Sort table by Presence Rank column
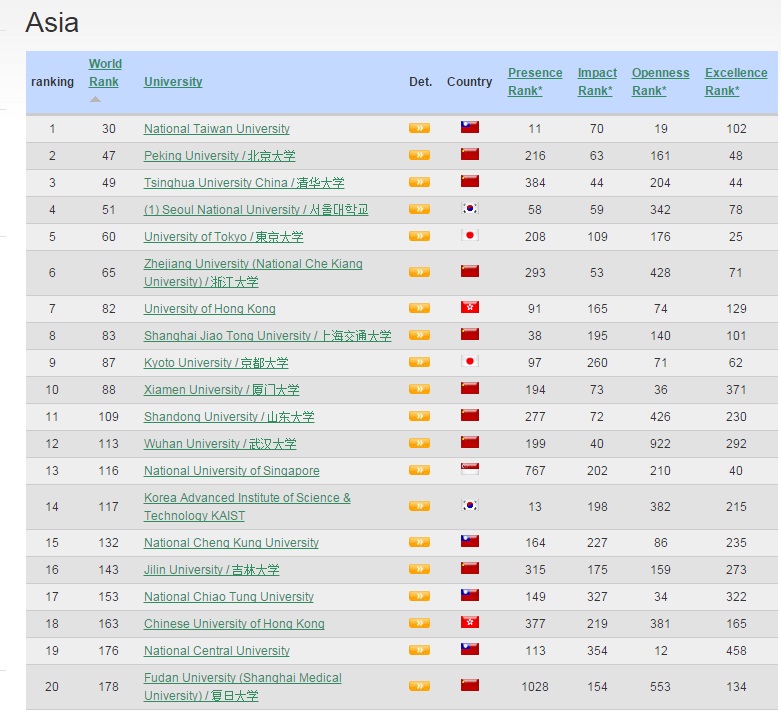This screenshot has width=781, height=710. 535,82
